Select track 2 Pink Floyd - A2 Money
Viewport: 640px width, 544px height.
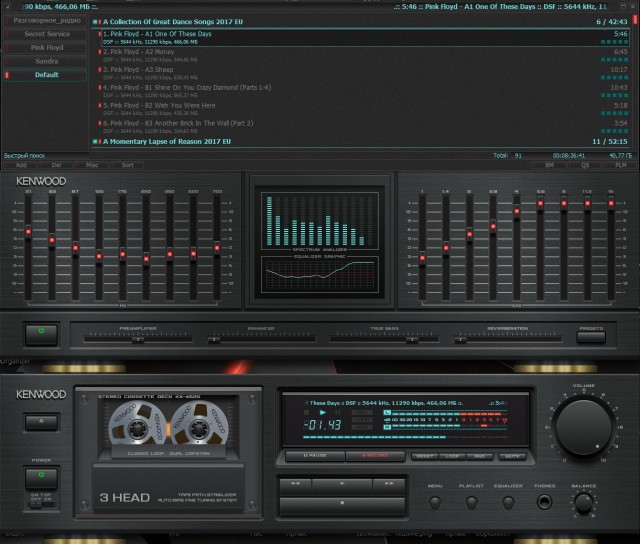[363, 56]
